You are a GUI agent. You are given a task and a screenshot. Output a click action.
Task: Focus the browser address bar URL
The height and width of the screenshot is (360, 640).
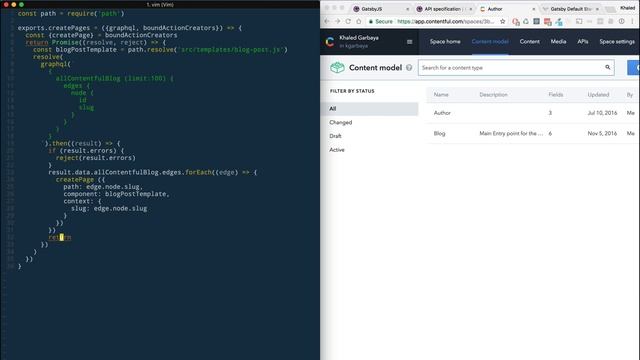(x=445, y=22)
